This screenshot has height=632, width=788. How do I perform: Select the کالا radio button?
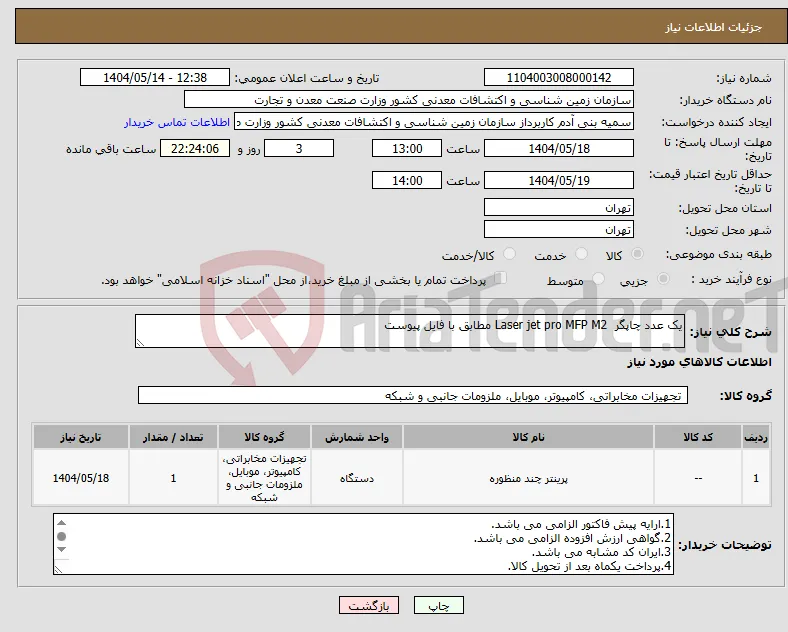coord(637,254)
